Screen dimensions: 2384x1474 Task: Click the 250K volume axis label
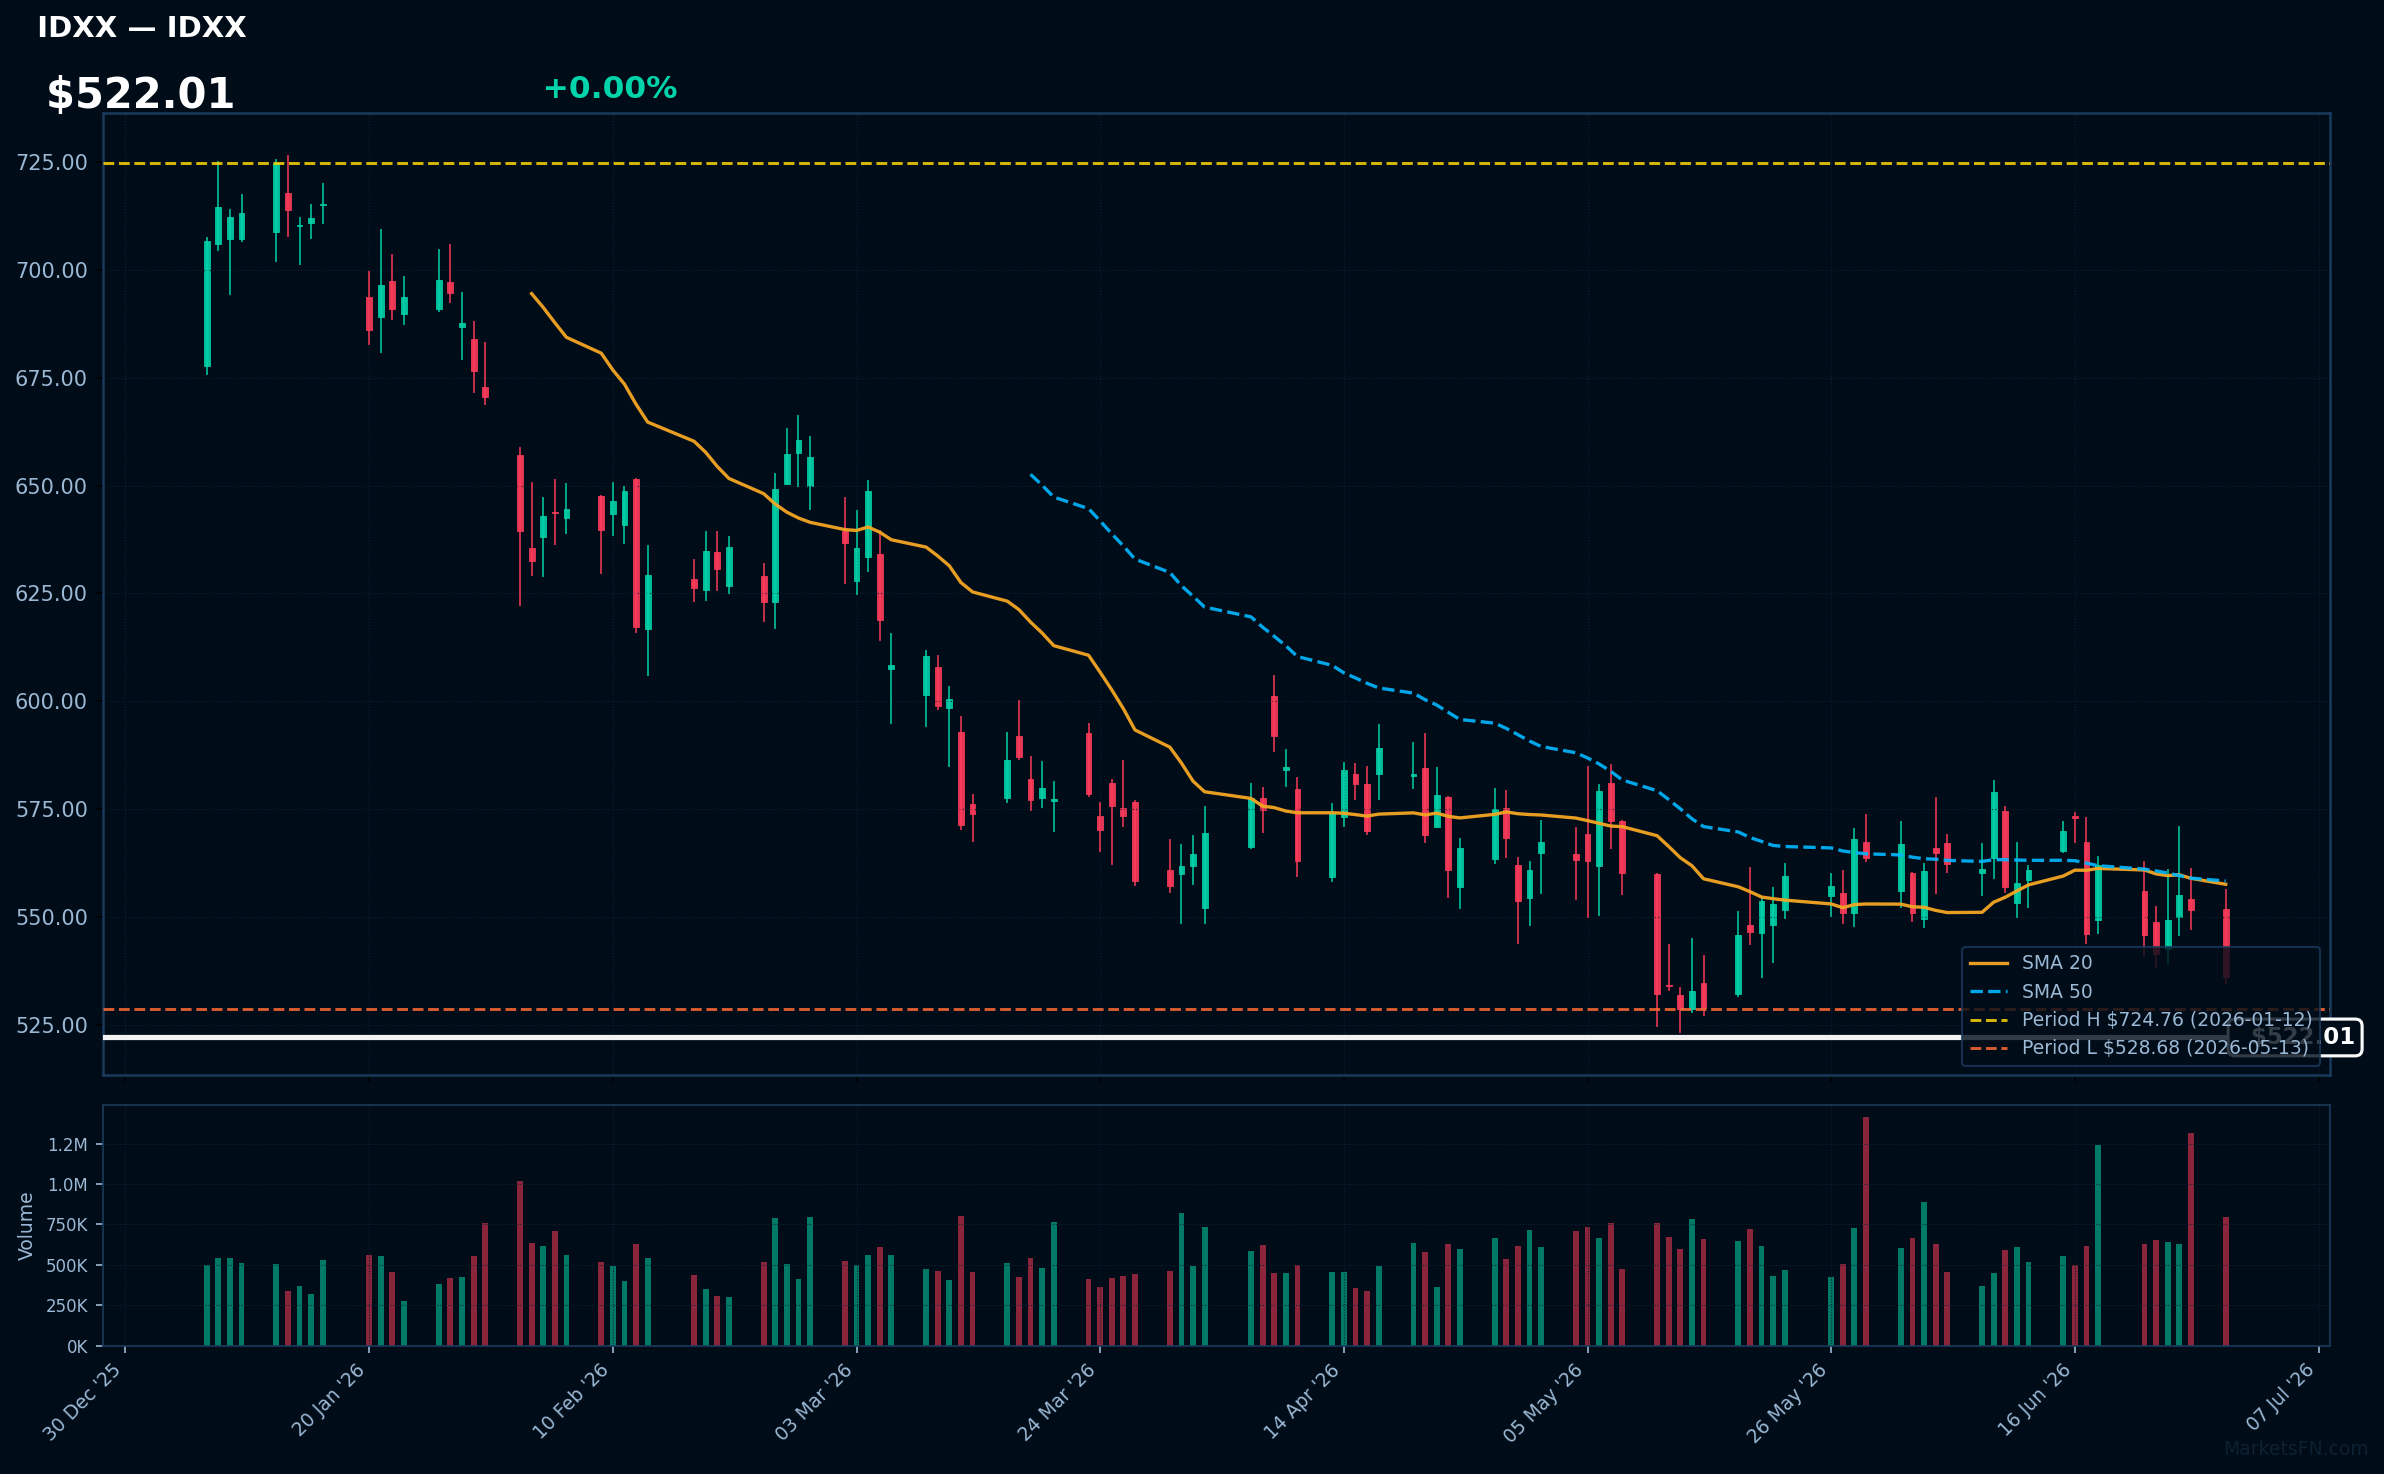67,1305
